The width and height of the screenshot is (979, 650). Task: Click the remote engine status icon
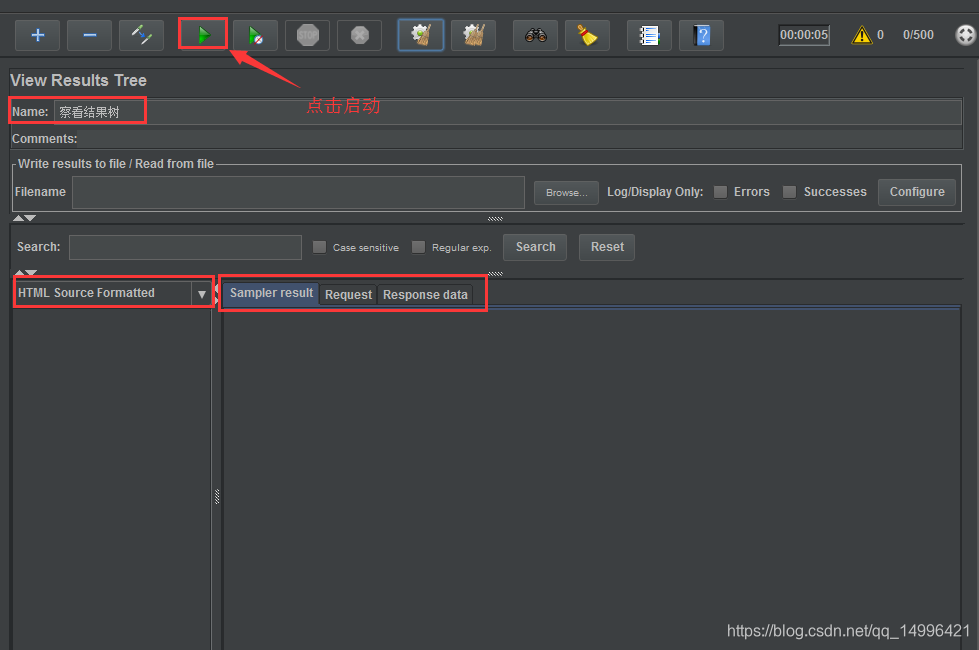965,35
